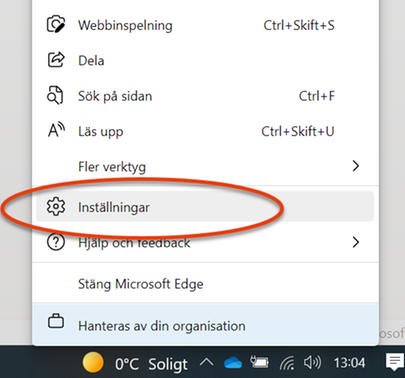Click the Läs upp read-aloud icon

point(56,130)
